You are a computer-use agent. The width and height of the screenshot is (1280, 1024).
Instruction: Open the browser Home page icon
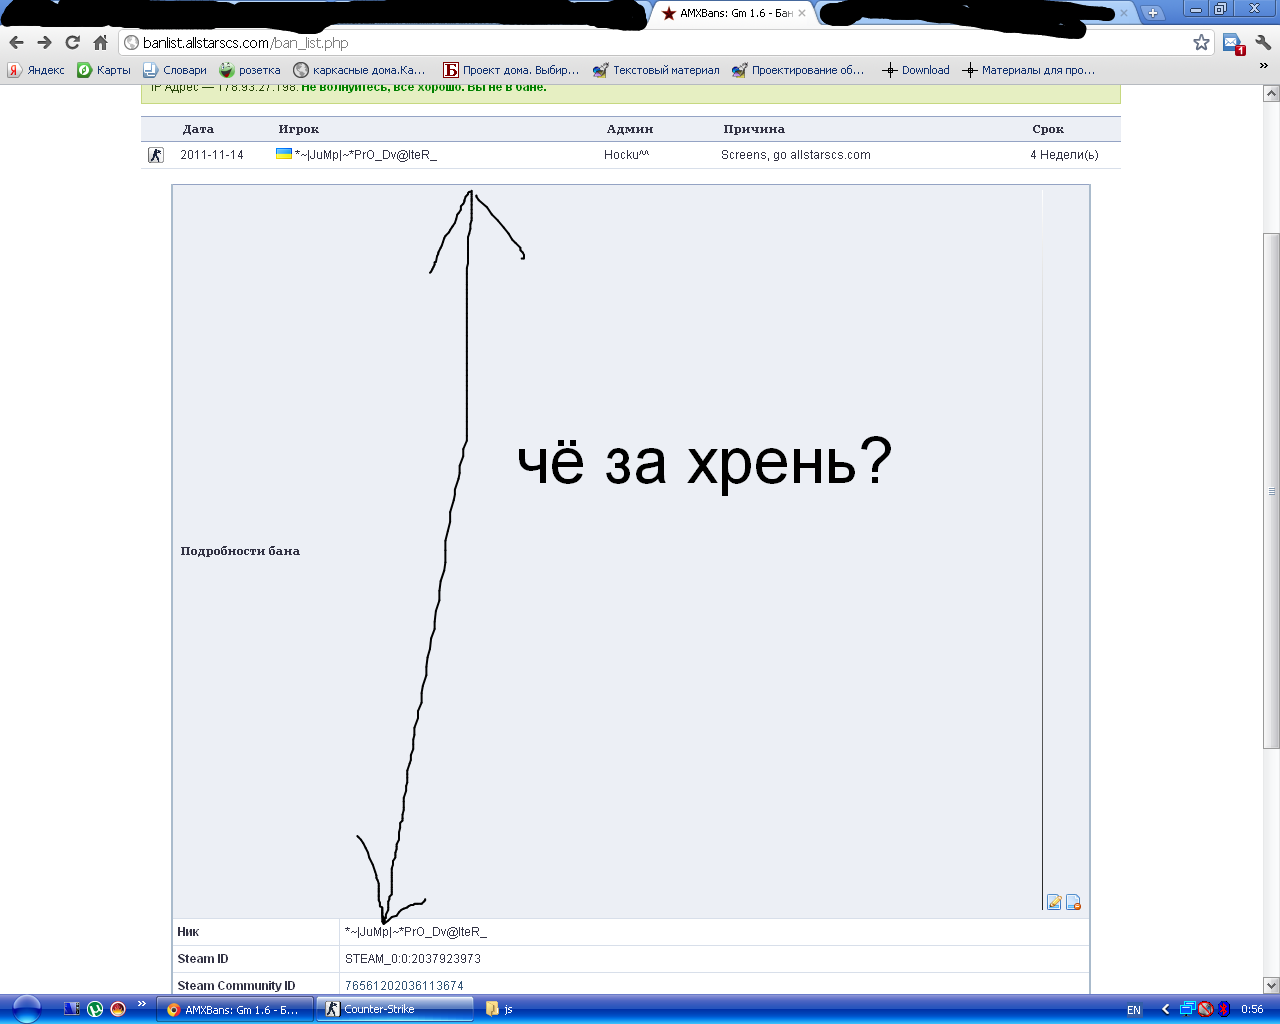(100, 42)
